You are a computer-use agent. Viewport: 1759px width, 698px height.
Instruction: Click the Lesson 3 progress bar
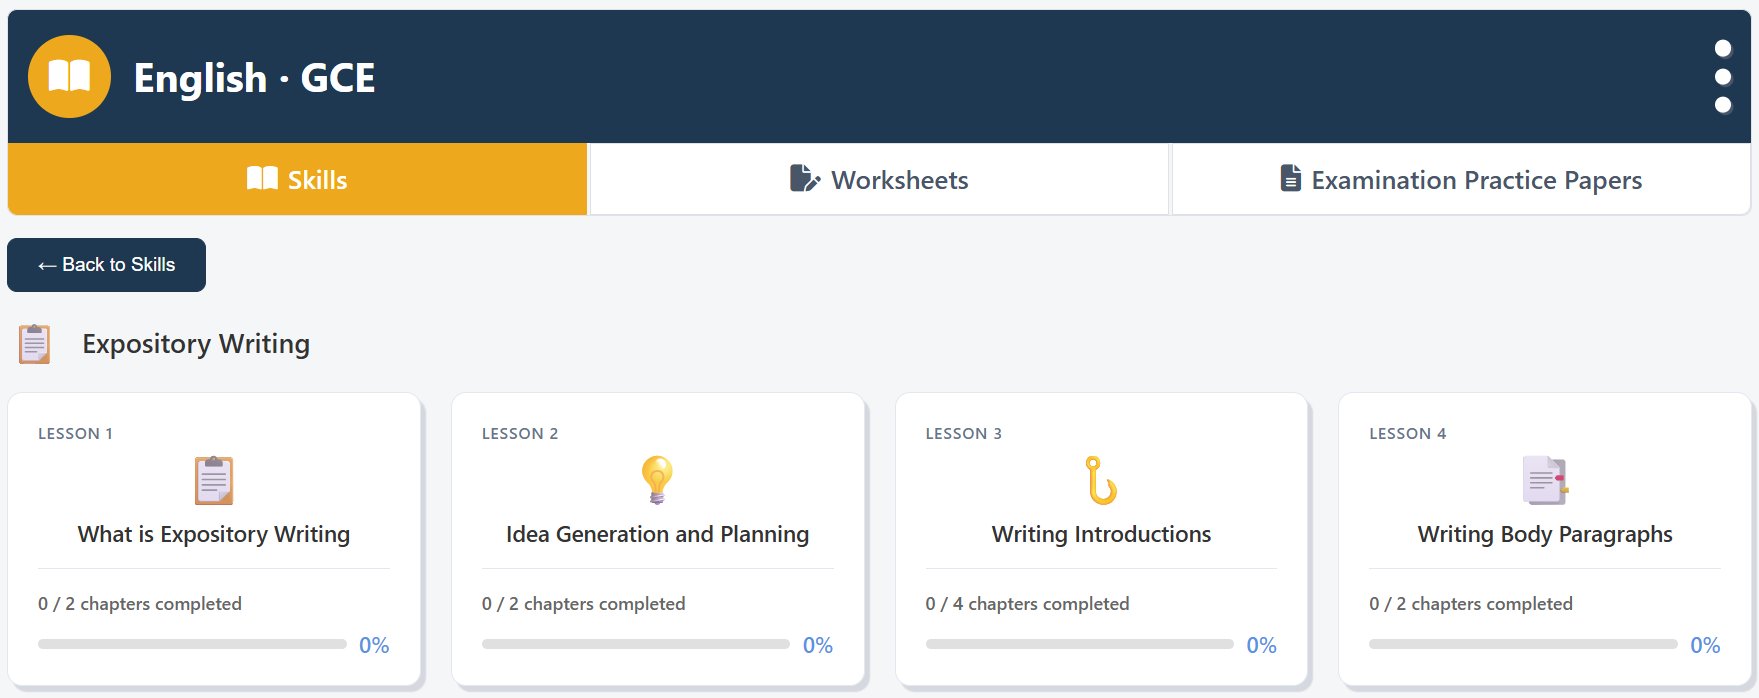pos(1080,644)
